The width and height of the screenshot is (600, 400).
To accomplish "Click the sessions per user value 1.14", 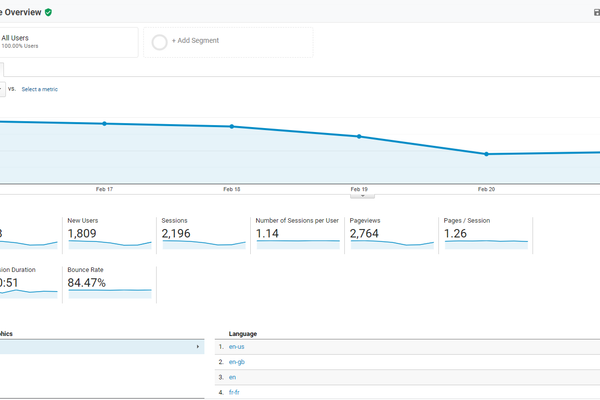I will point(267,233).
